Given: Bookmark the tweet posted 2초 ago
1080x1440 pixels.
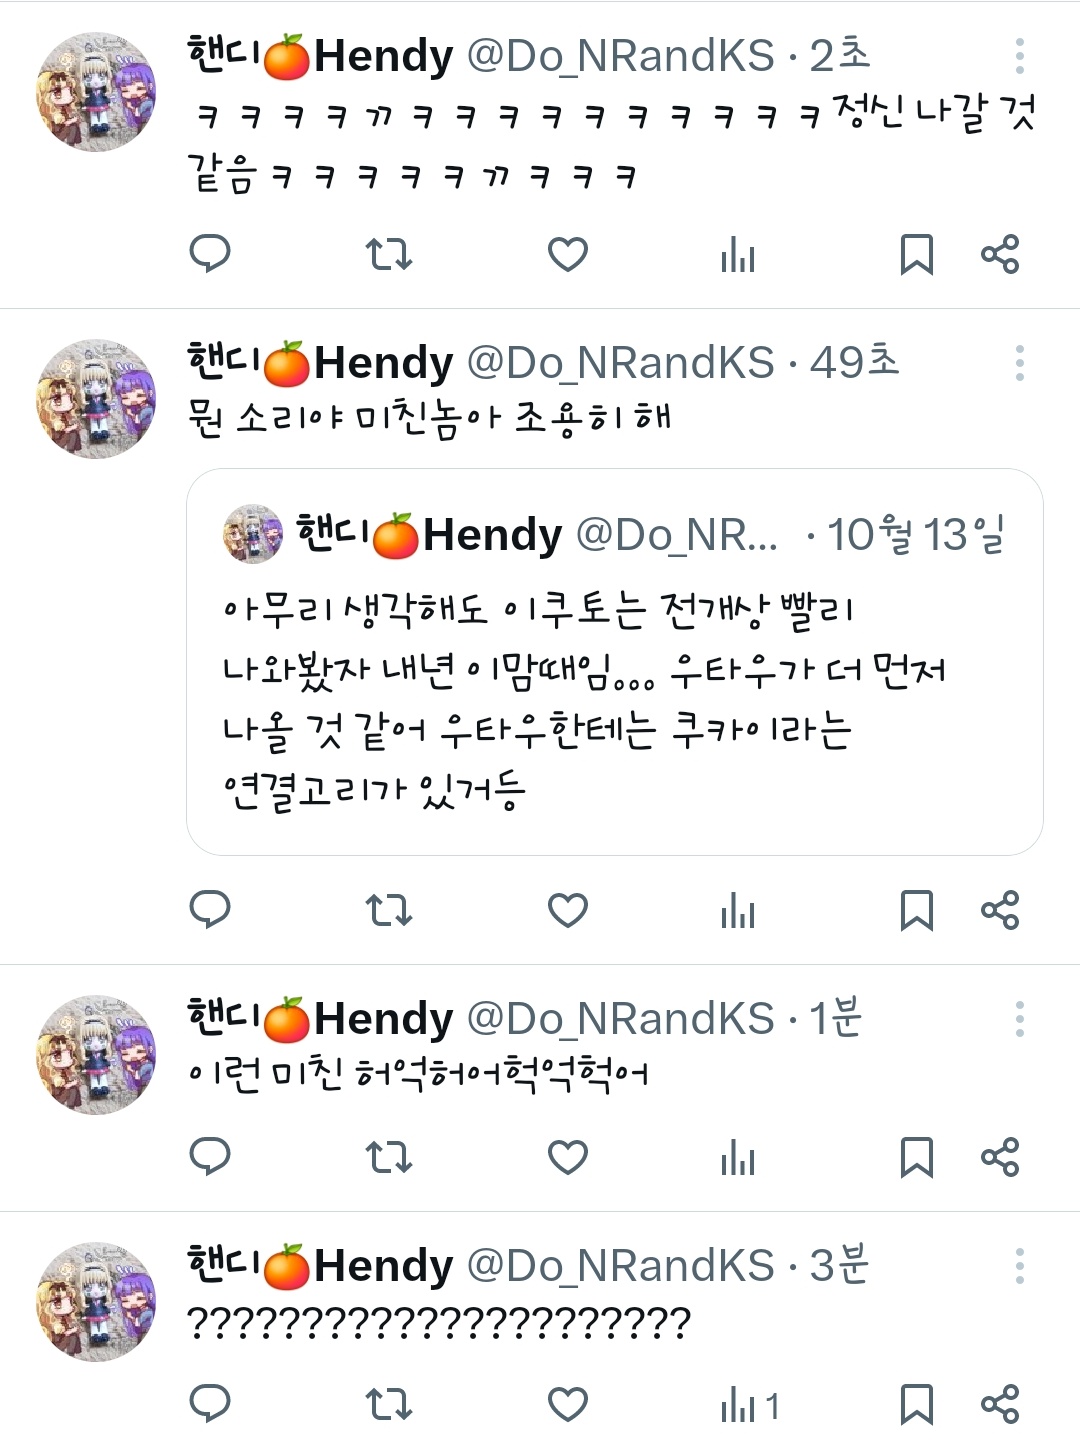Looking at the screenshot, I should (x=917, y=254).
